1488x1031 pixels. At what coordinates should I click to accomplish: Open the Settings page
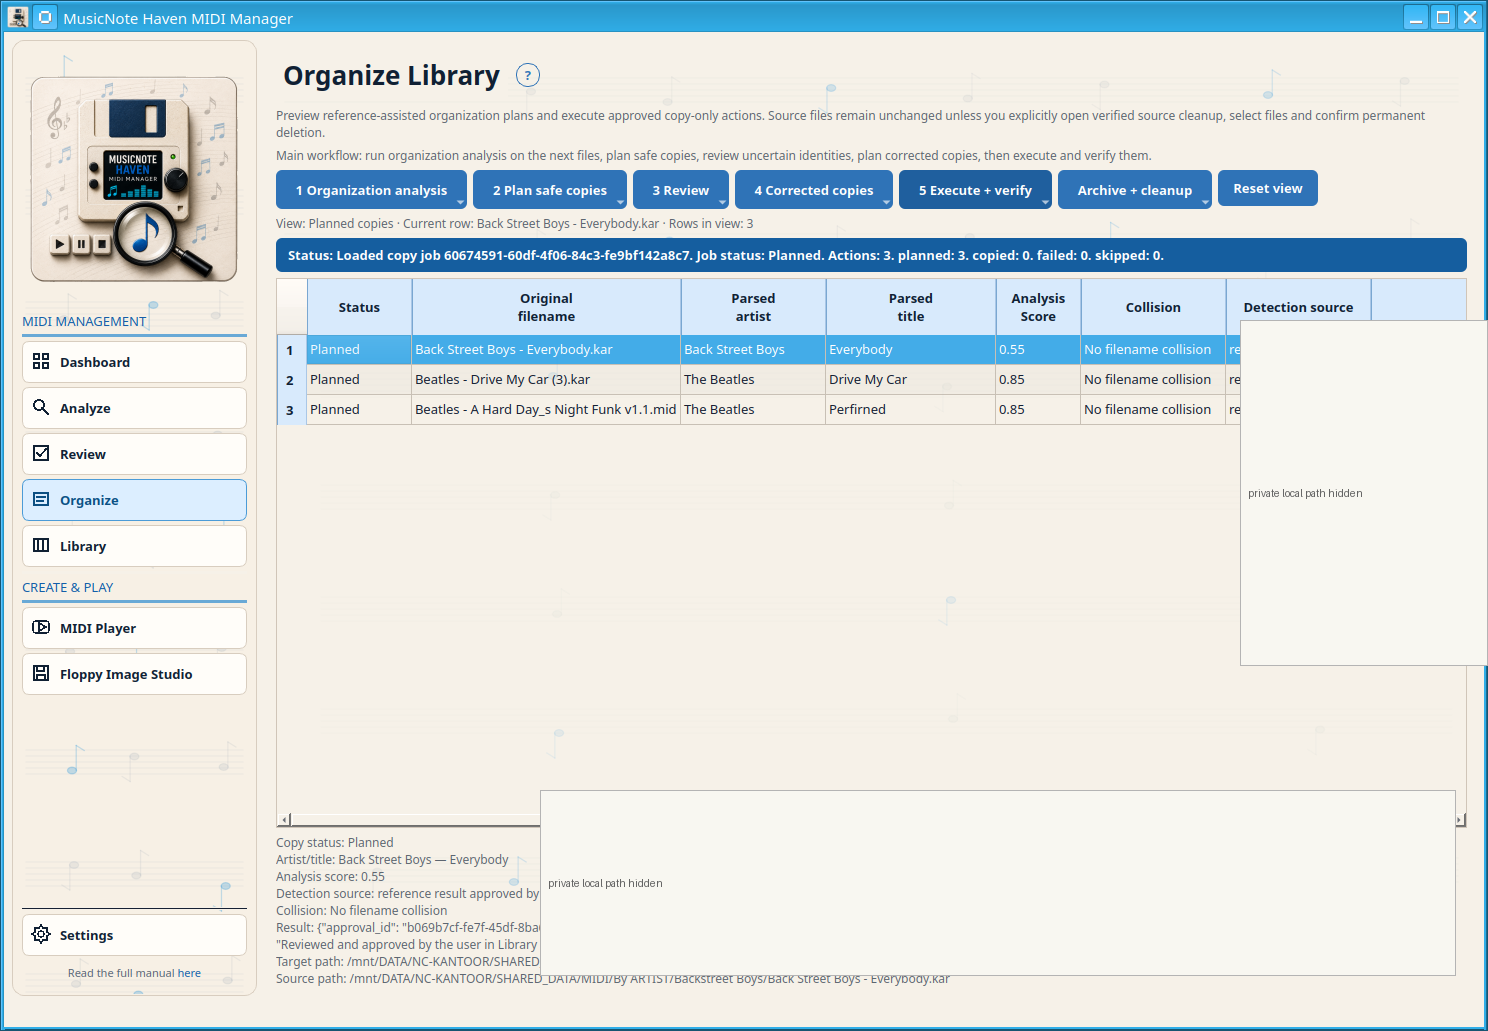(134, 935)
